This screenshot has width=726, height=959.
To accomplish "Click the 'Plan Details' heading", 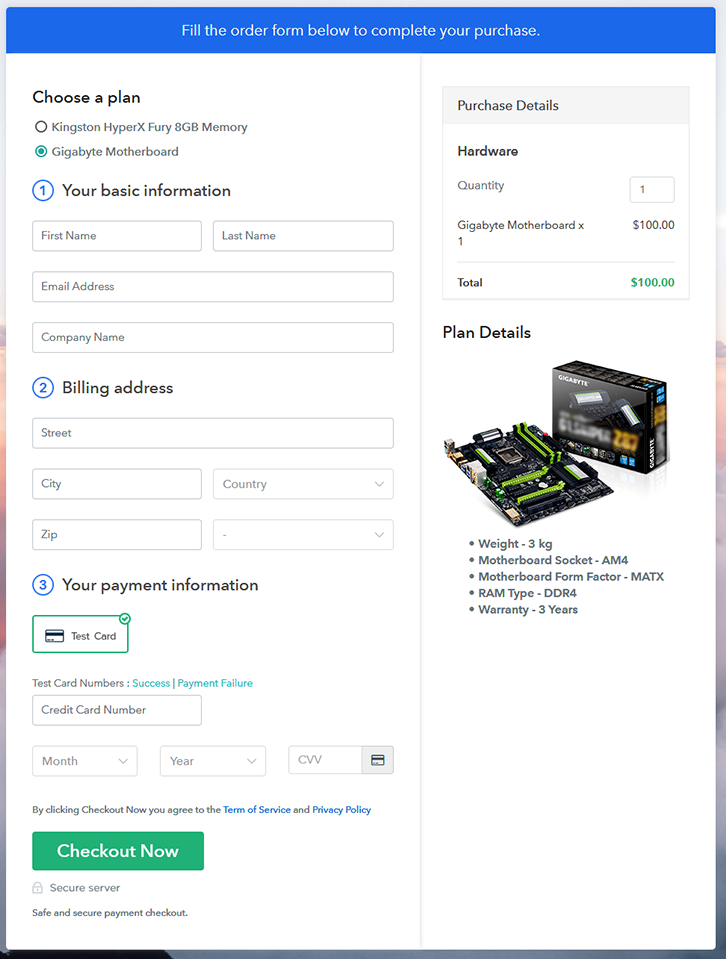I will (x=486, y=333).
